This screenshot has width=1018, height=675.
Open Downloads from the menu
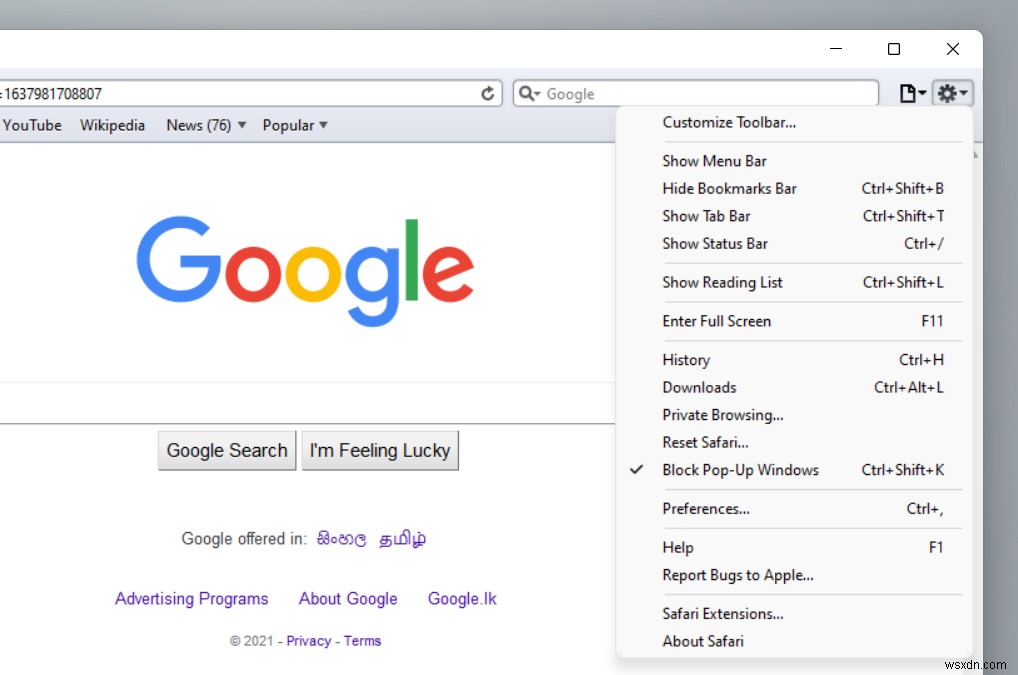click(699, 387)
